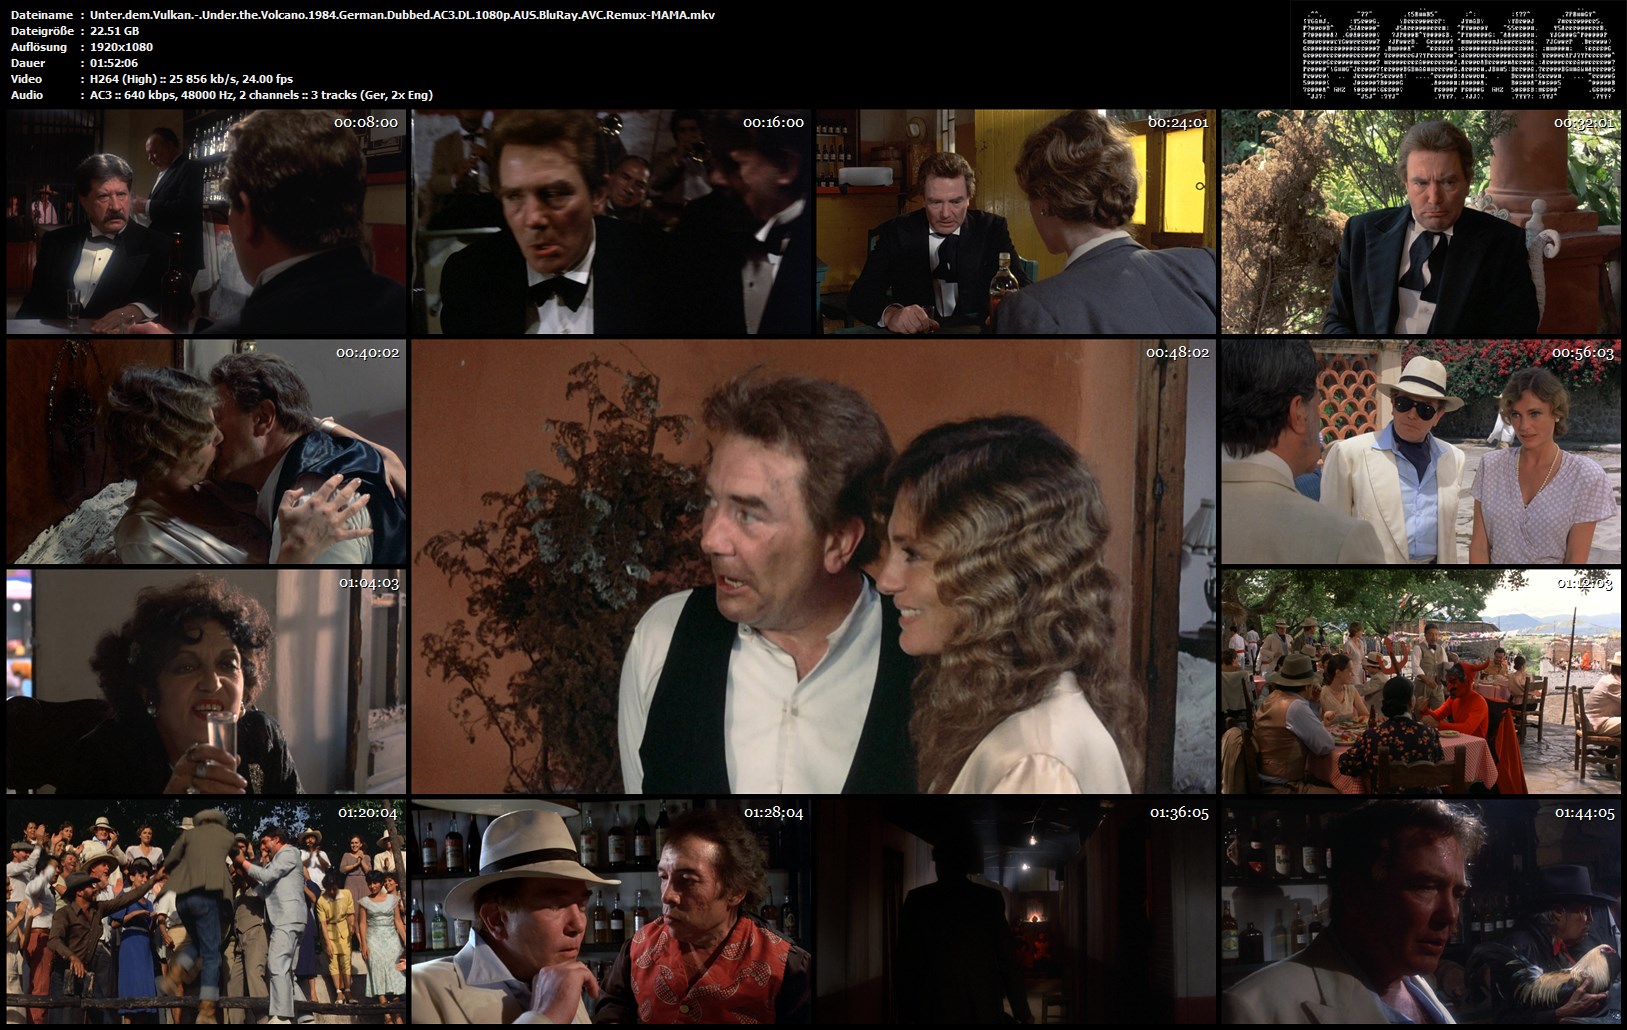Image resolution: width=1627 pixels, height=1030 pixels.
Task: Click the "Dateigröße" label
Action: (40, 31)
